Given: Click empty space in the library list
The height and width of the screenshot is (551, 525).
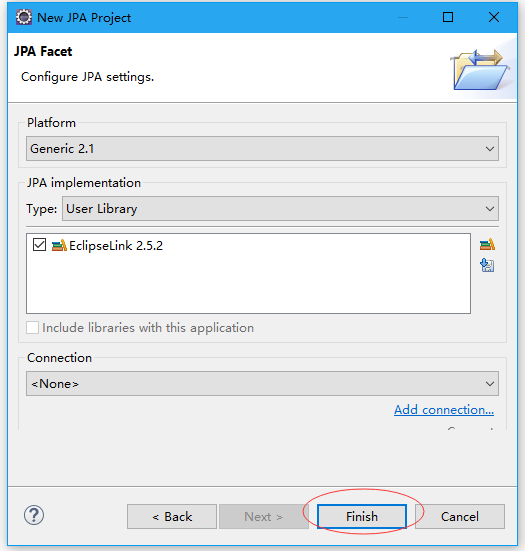Looking at the screenshot, I should (248, 285).
